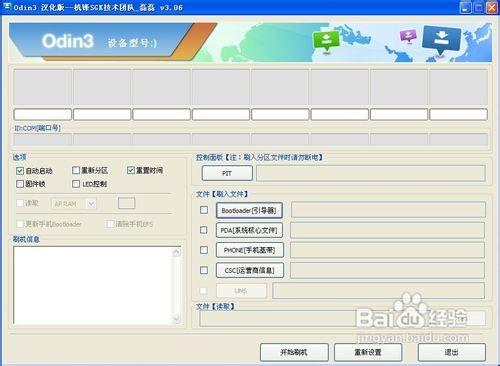The width and height of the screenshot is (500, 366).
Task: Click the 文件【读取】 label
Action: [x=215, y=306]
